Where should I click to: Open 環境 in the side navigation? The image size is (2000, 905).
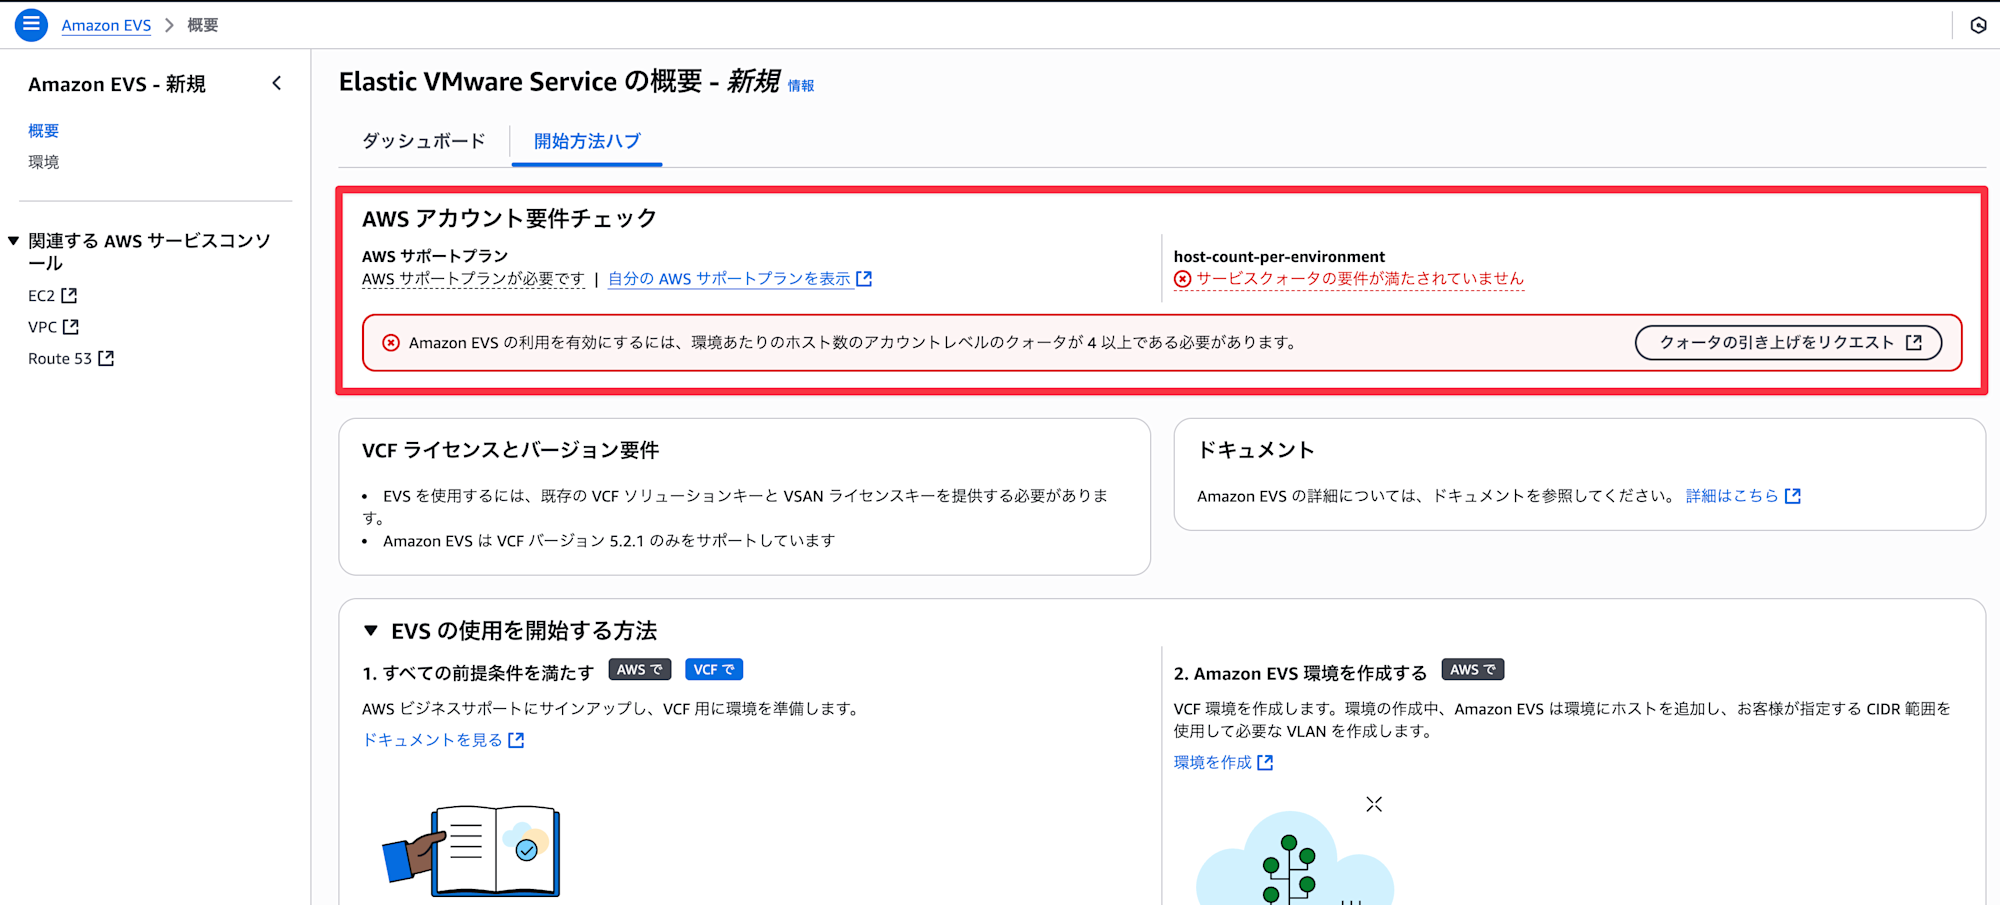point(44,162)
